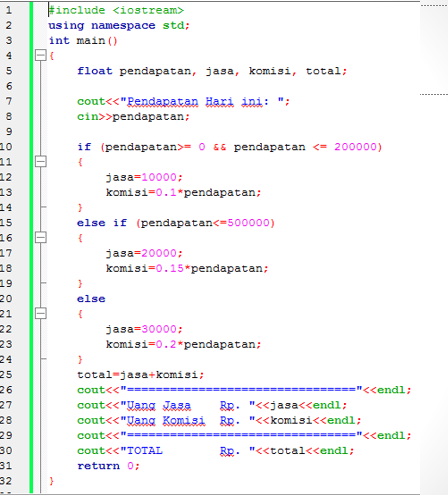Collapse the else block fold at line 21
Screen dimensions: 448x495
41,313
